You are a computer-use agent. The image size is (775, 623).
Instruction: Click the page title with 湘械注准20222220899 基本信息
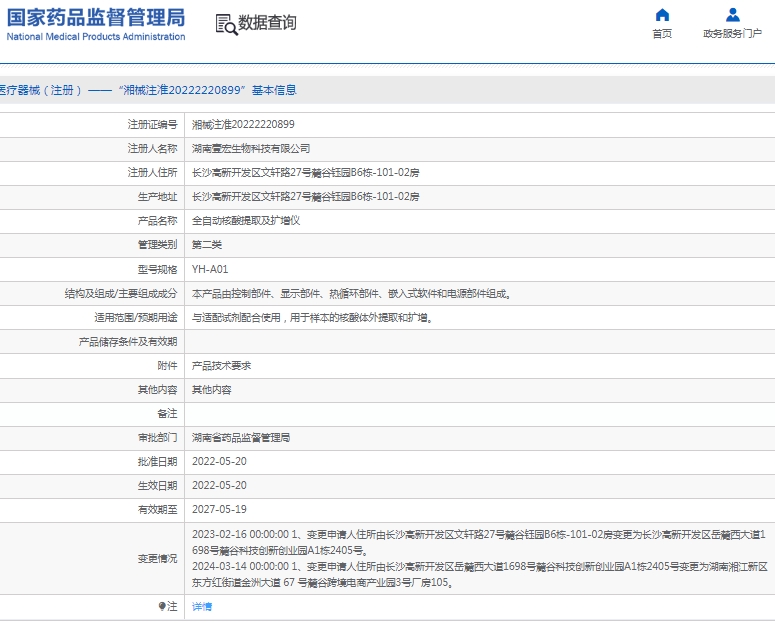point(147,90)
